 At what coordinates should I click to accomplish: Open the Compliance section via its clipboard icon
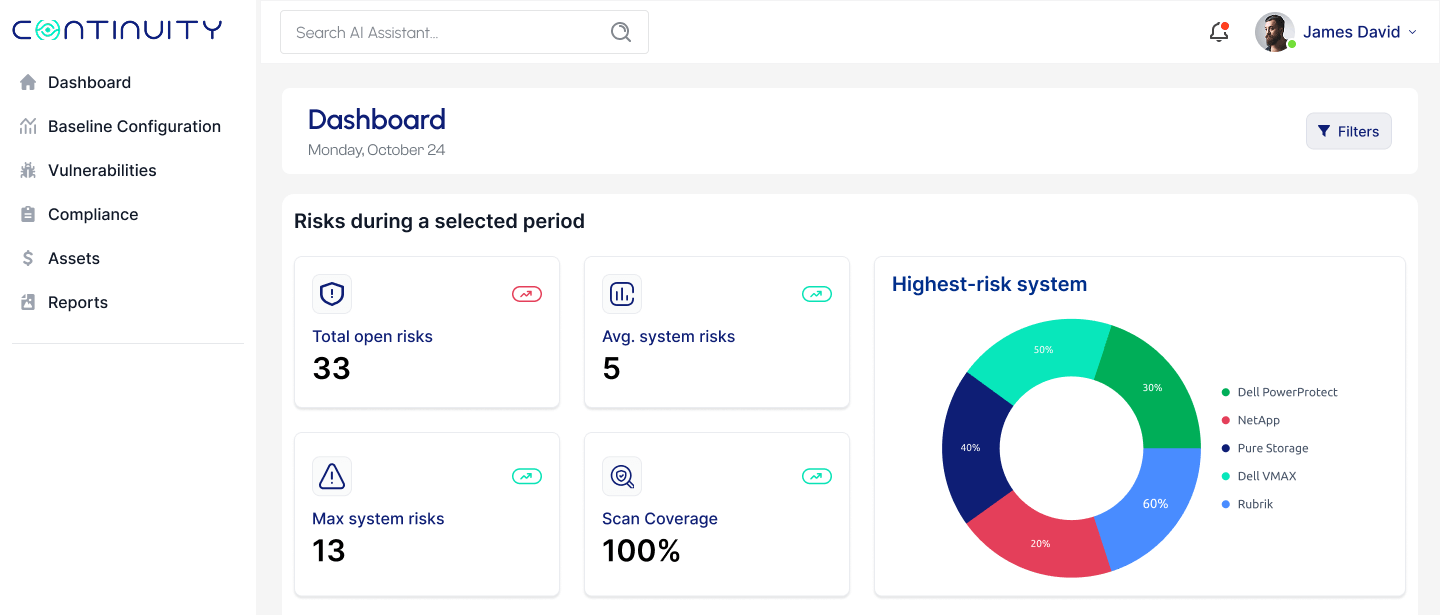(28, 214)
